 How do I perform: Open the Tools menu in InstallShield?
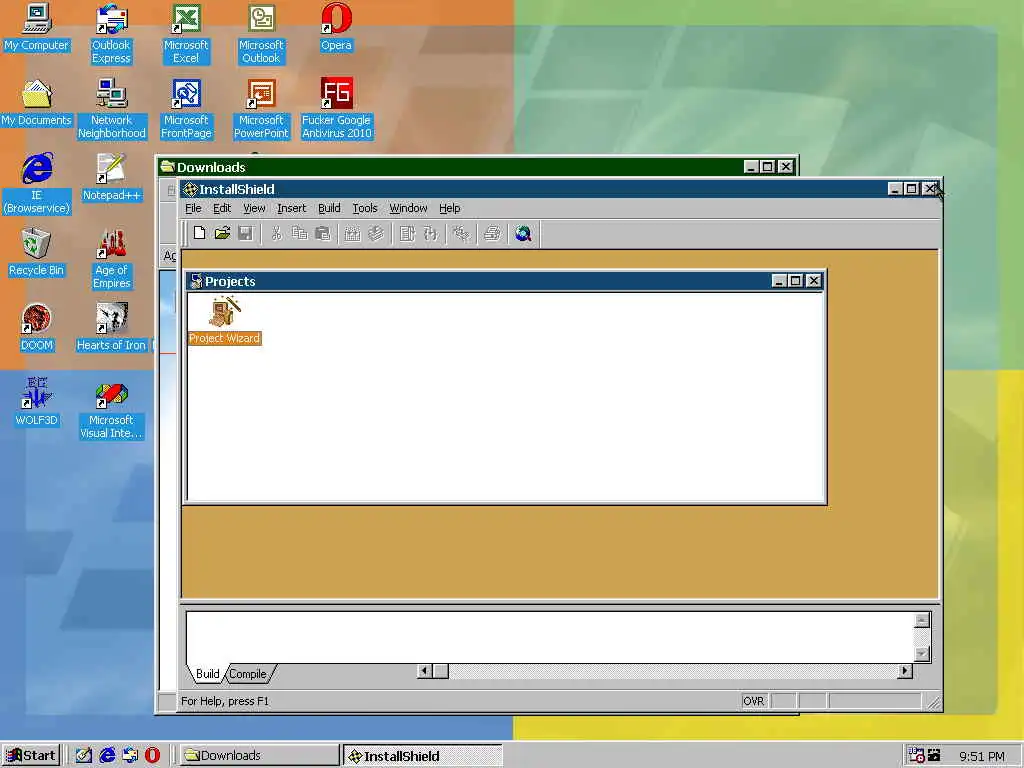click(365, 208)
